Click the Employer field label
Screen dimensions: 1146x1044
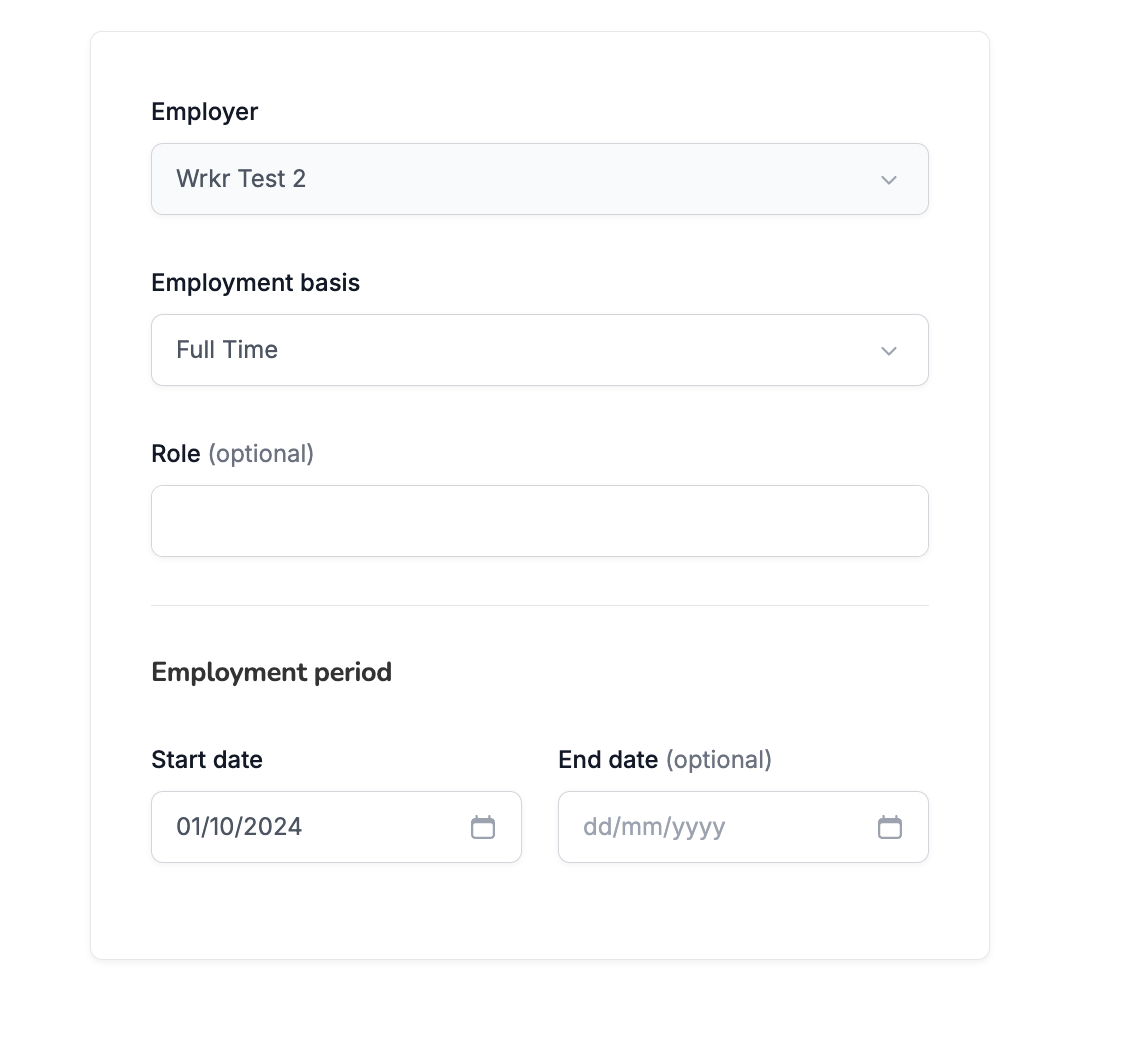coord(205,112)
